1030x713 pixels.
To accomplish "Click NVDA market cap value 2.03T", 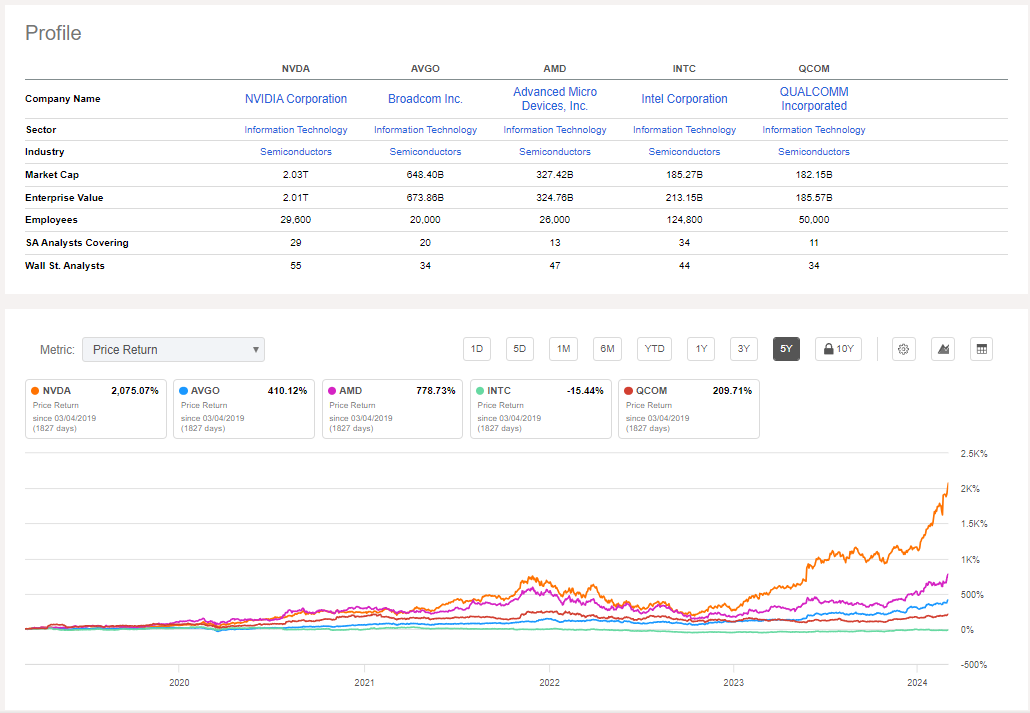I will tap(296, 175).
